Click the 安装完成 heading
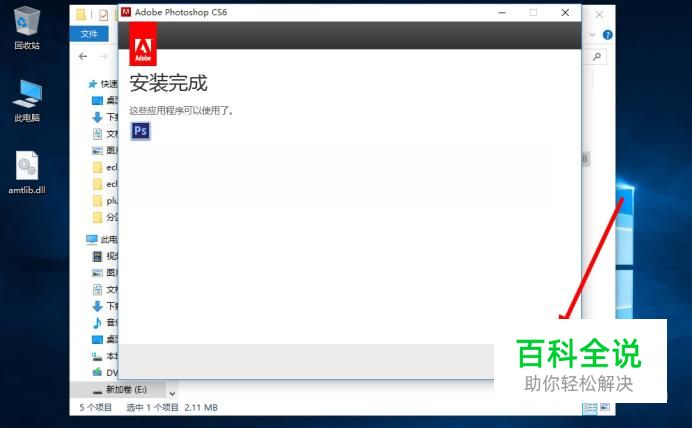Image resolution: width=692 pixels, height=428 pixels. [x=168, y=83]
